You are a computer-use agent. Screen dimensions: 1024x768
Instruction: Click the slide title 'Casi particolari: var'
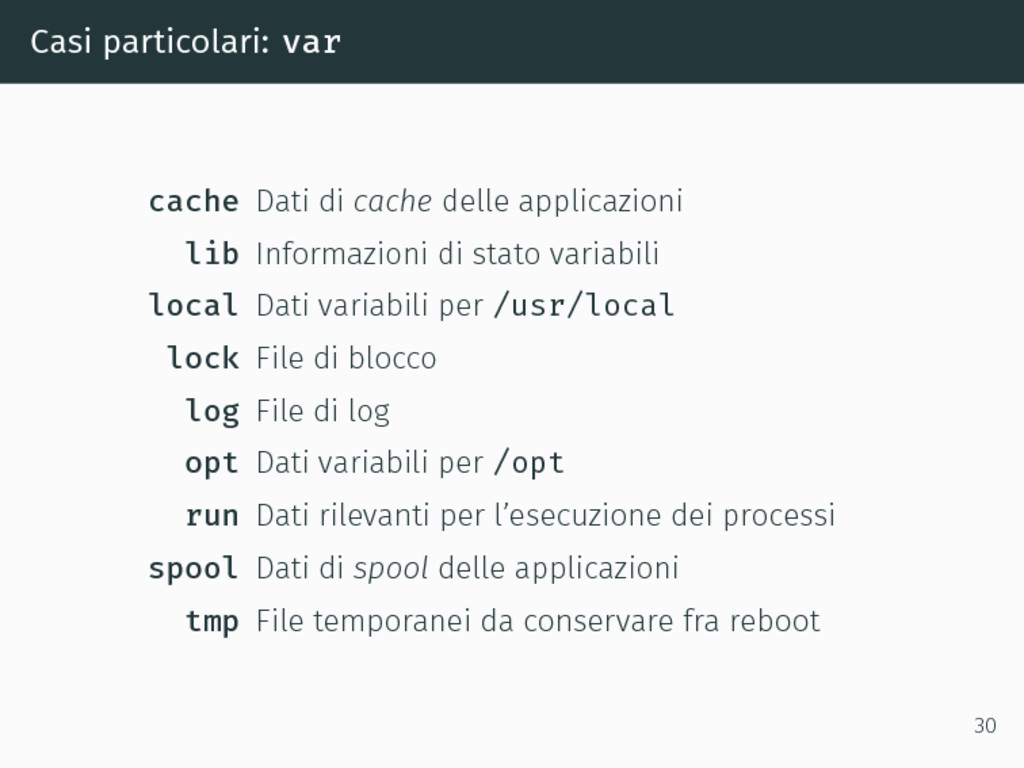pyautogui.click(x=185, y=42)
